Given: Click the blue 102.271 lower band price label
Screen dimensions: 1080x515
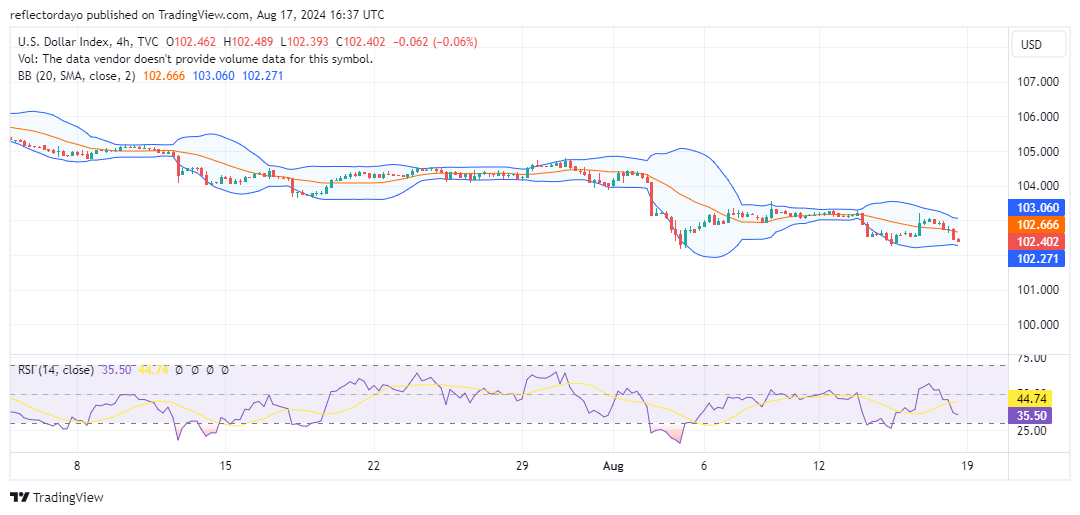Looking at the screenshot, I should point(1037,260).
